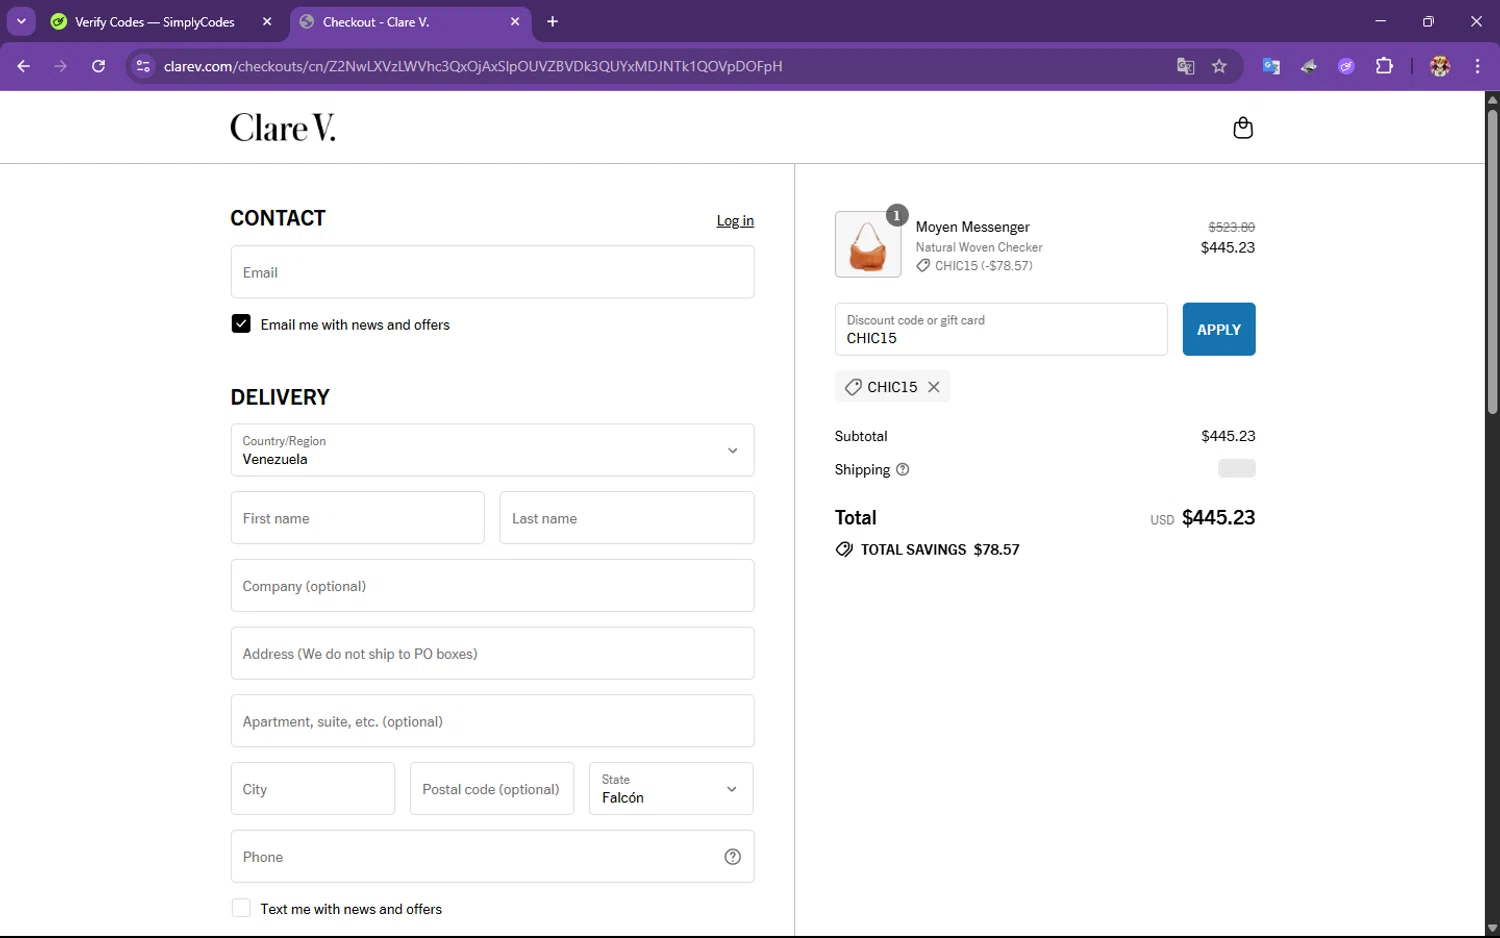Screen dimensions: 1500x938
Task: Focus the Phone field
Action: click(x=492, y=857)
